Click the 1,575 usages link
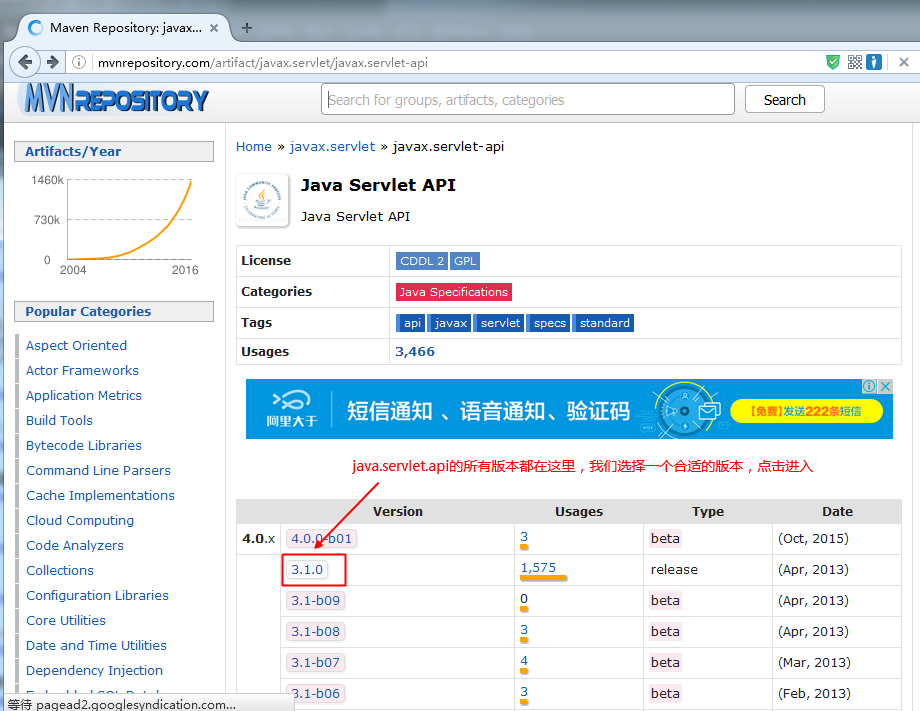 point(538,568)
